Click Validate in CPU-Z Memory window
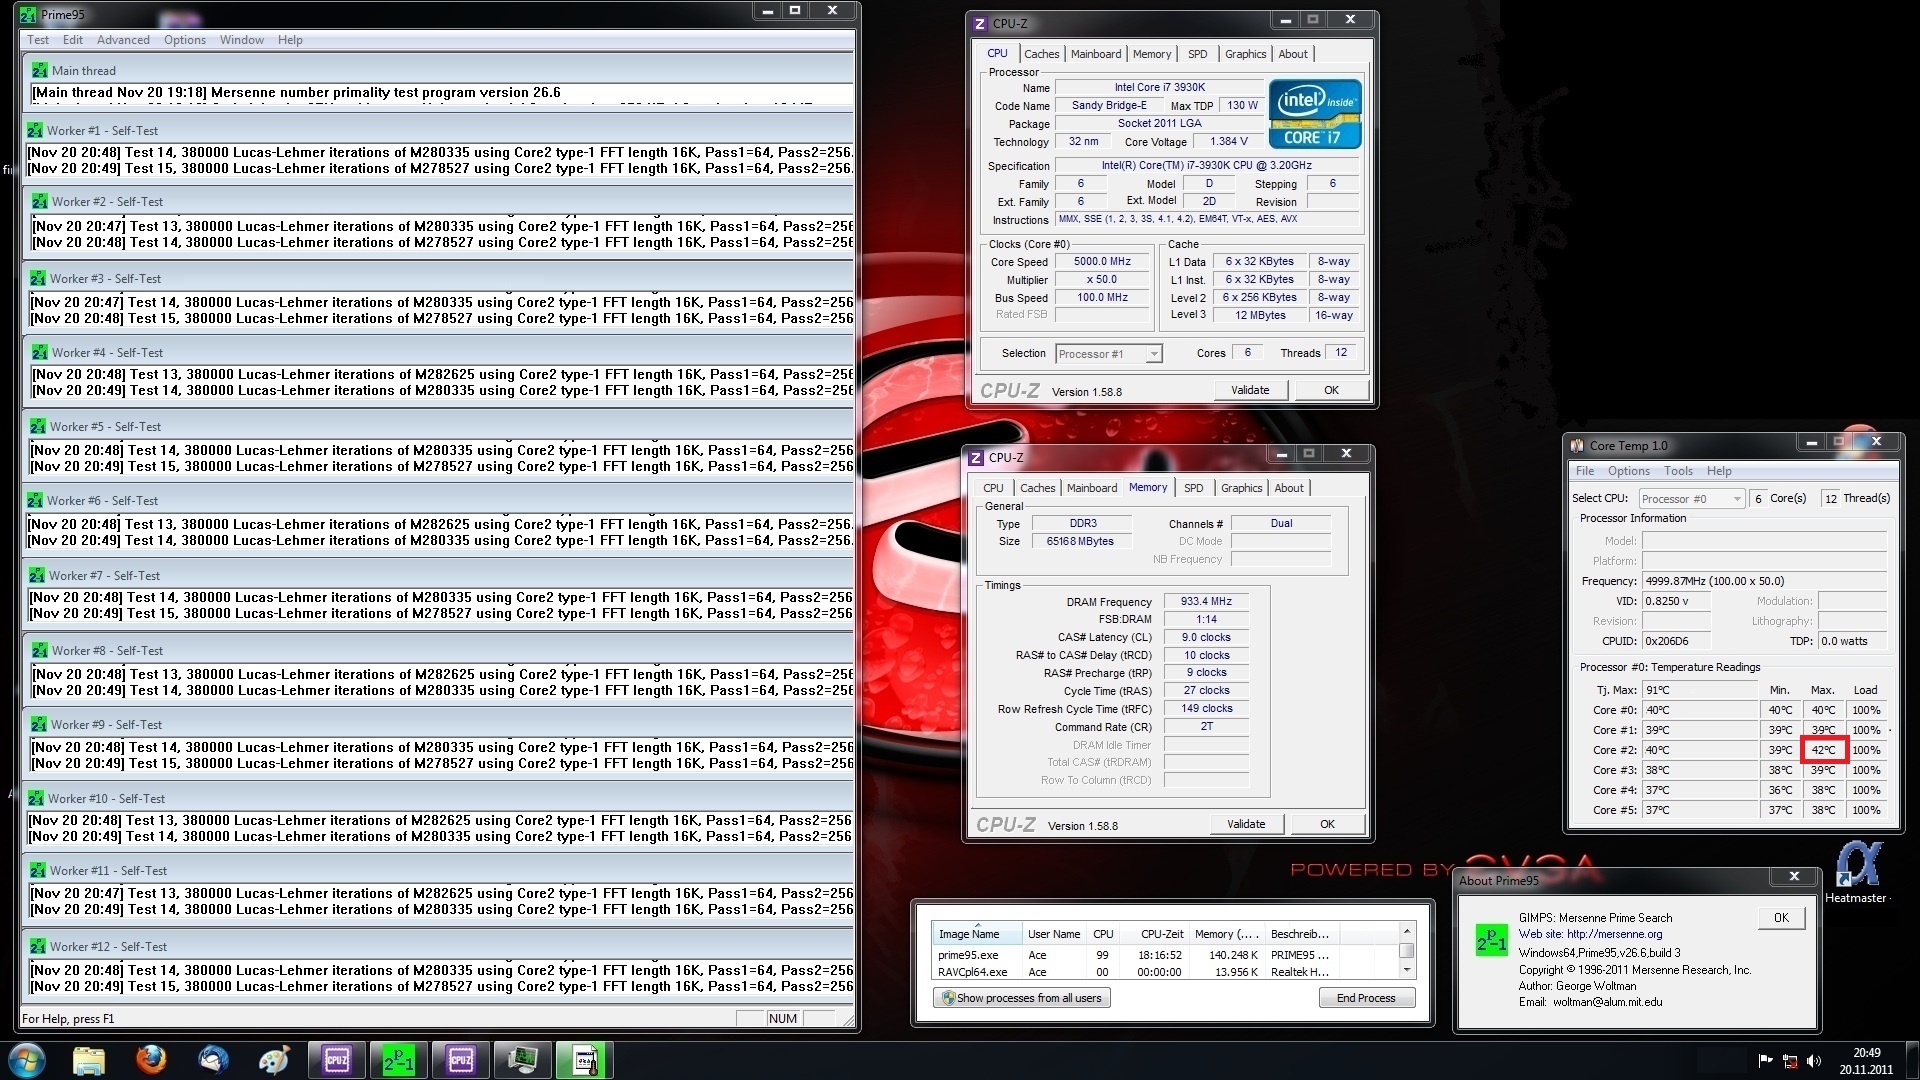Screen dimensions: 1920x1080 click(x=1246, y=824)
